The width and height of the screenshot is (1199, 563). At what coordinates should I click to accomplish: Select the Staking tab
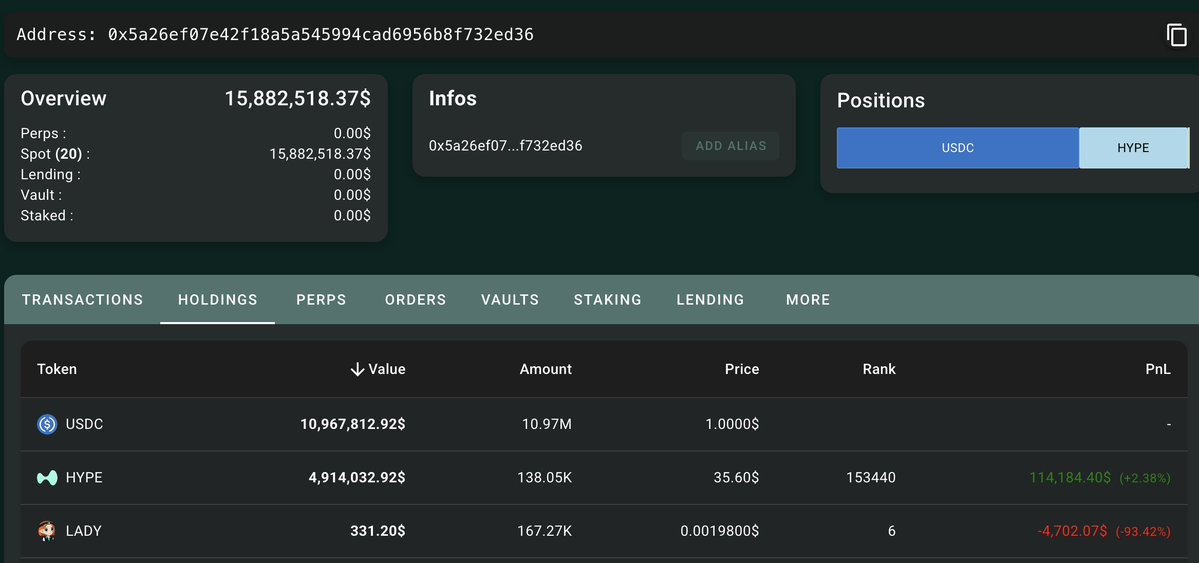point(608,300)
